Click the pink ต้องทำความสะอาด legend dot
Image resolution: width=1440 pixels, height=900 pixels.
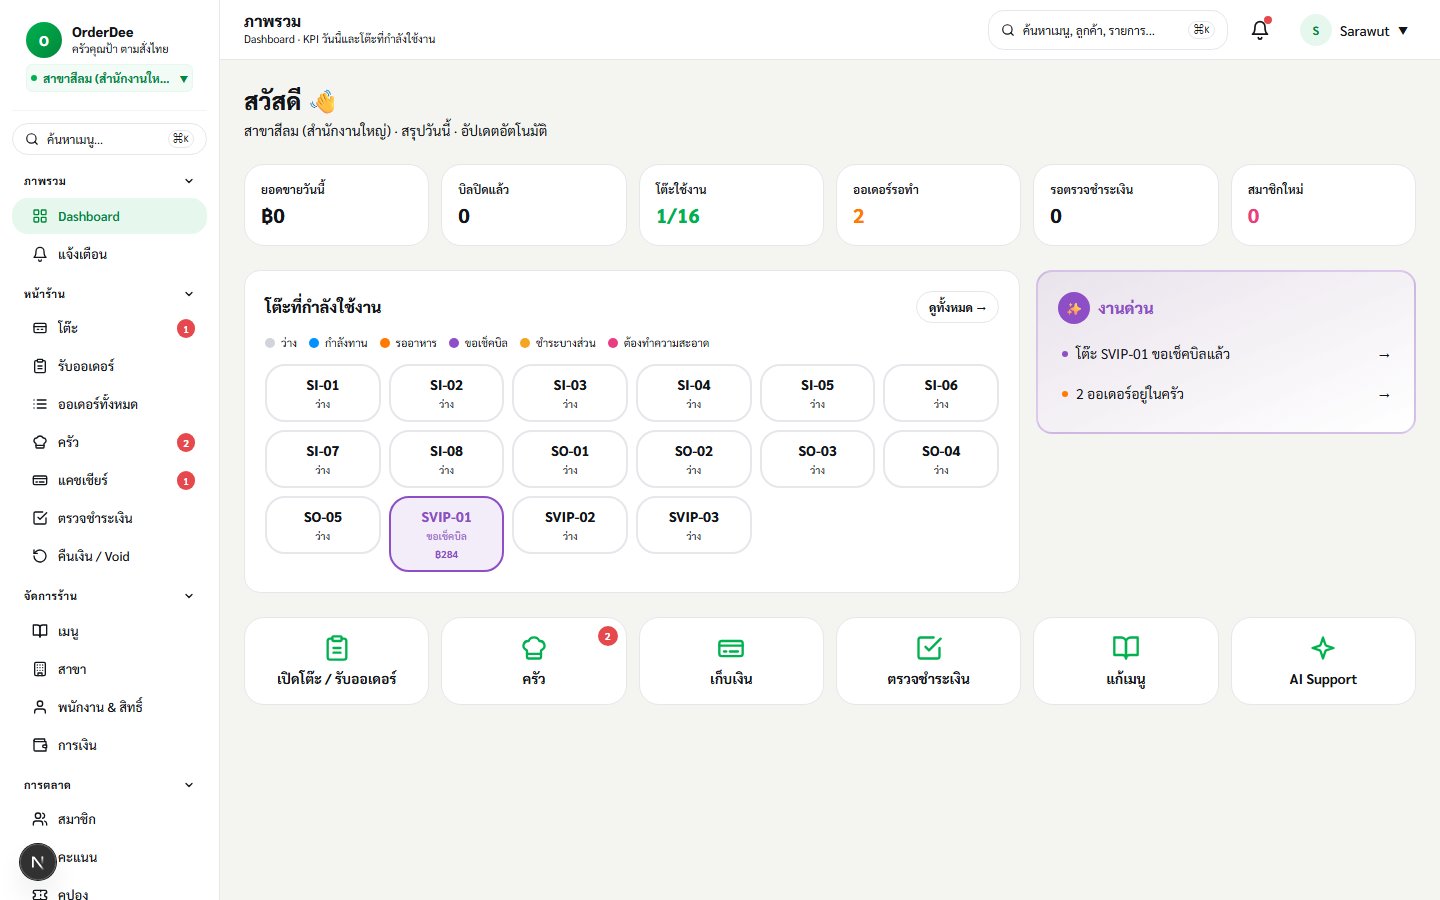click(x=613, y=343)
